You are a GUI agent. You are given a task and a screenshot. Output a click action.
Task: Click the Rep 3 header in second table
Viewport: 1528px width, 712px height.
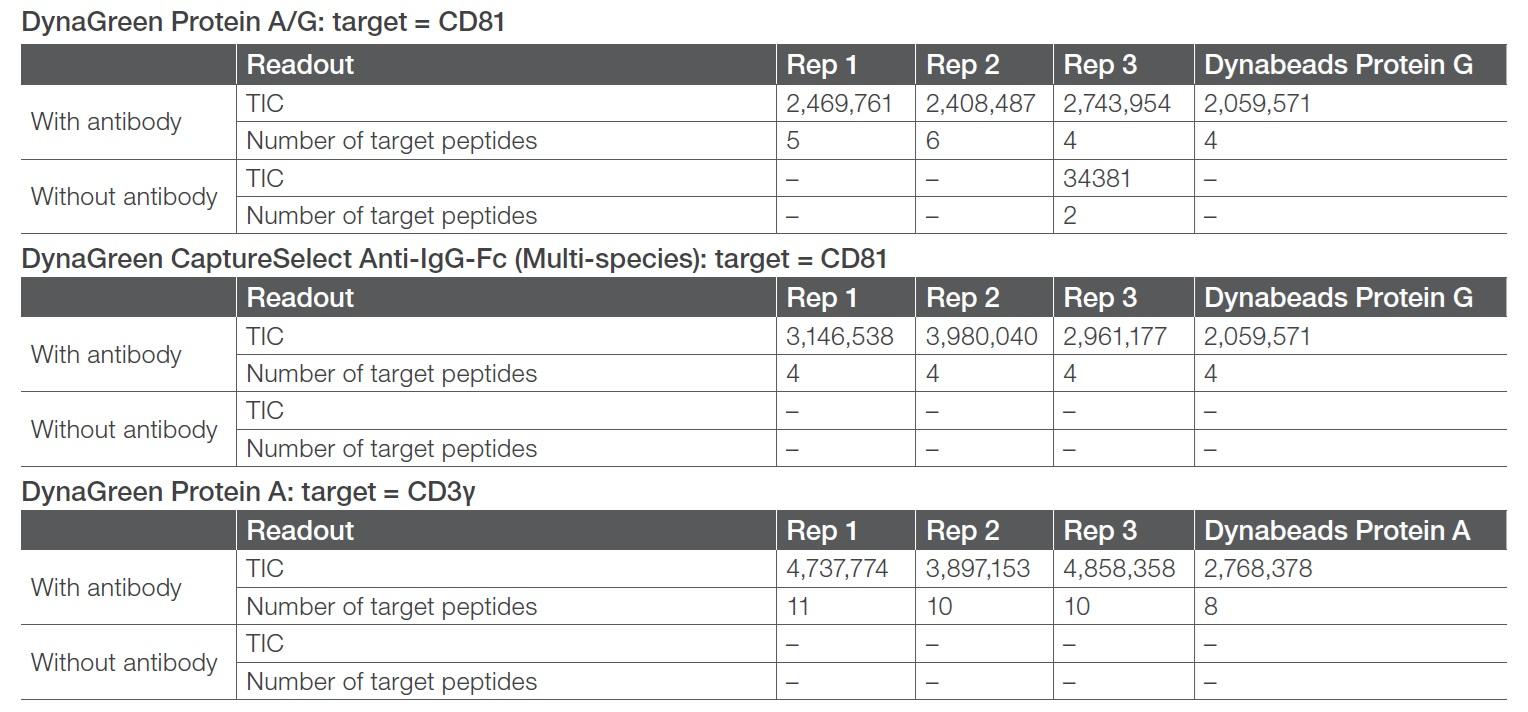point(1100,298)
